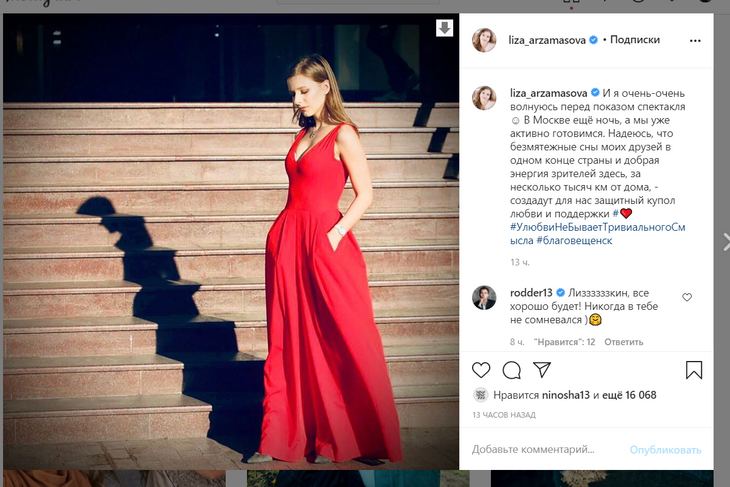
Task: Show comment likes "Нравится: 12"
Action: click(564, 341)
